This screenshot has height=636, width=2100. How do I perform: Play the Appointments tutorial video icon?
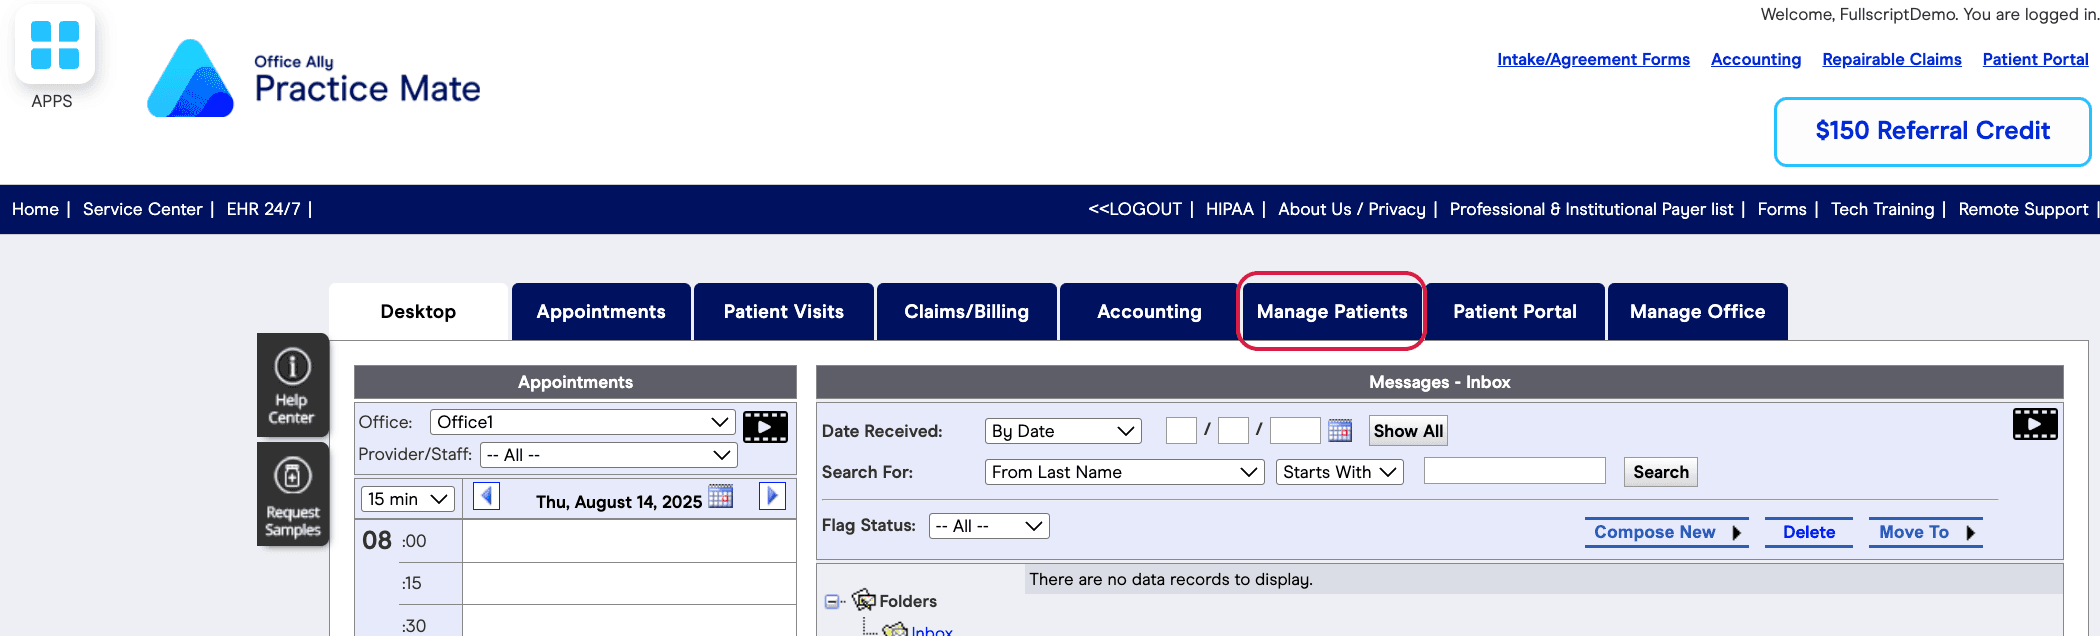[765, 426]
